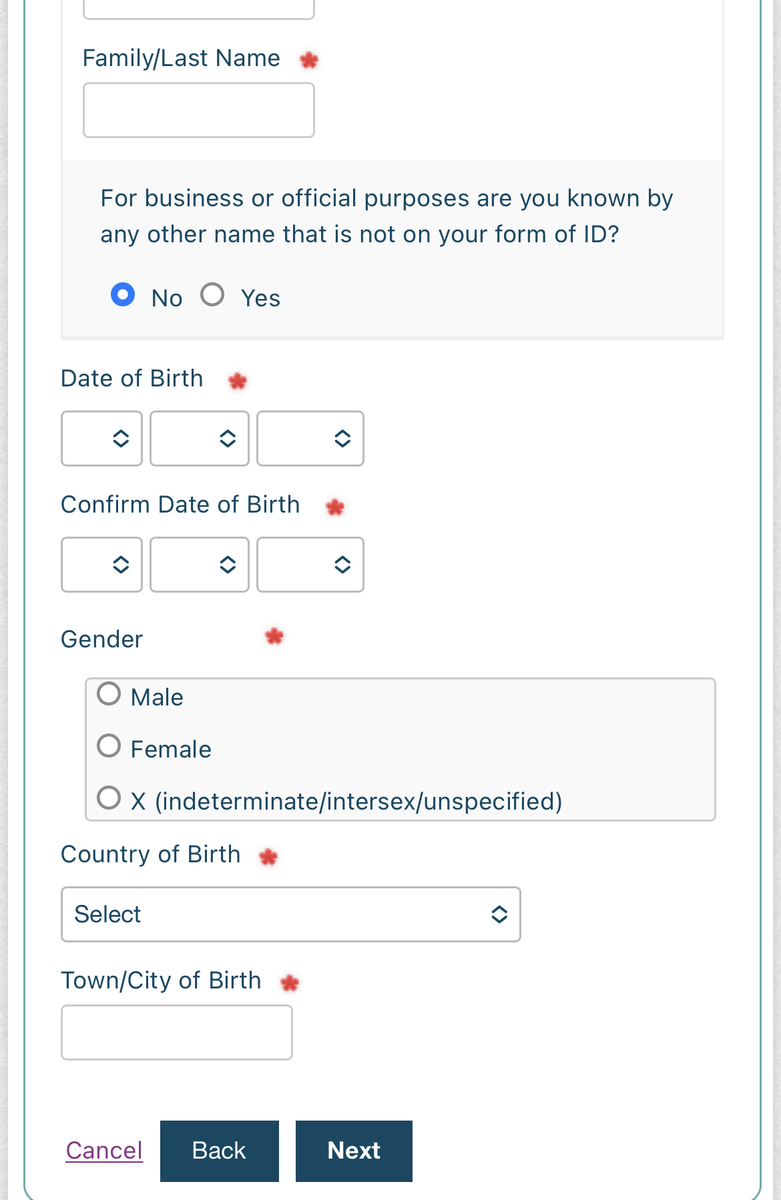
Task: Click red asterisk beside Gender label
Action: click(x=274, y=636)
